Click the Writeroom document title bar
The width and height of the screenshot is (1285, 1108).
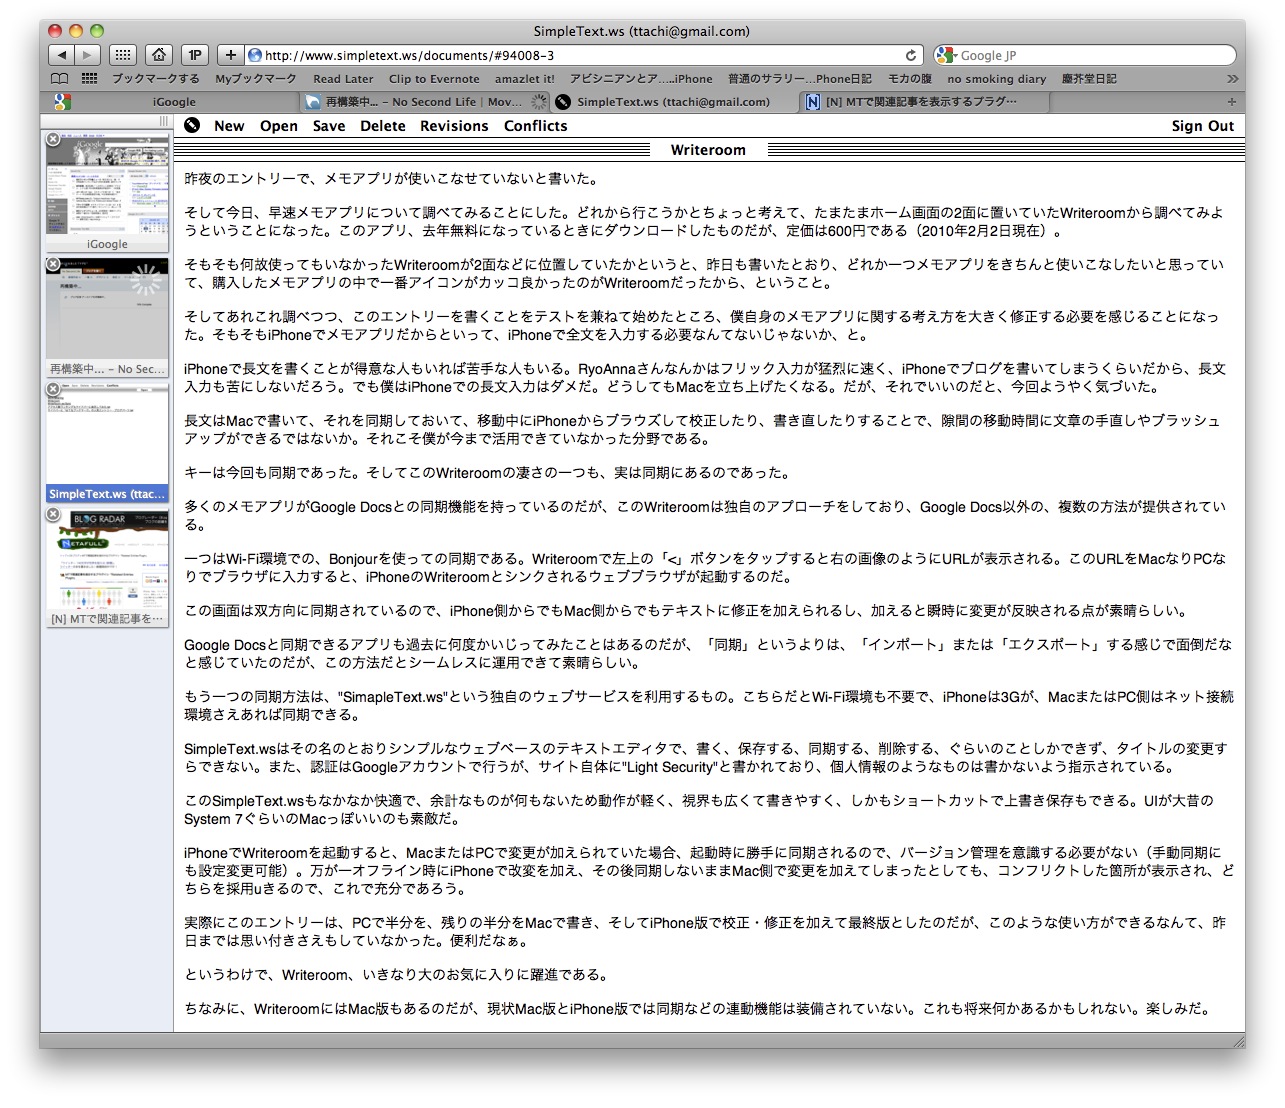709,150
